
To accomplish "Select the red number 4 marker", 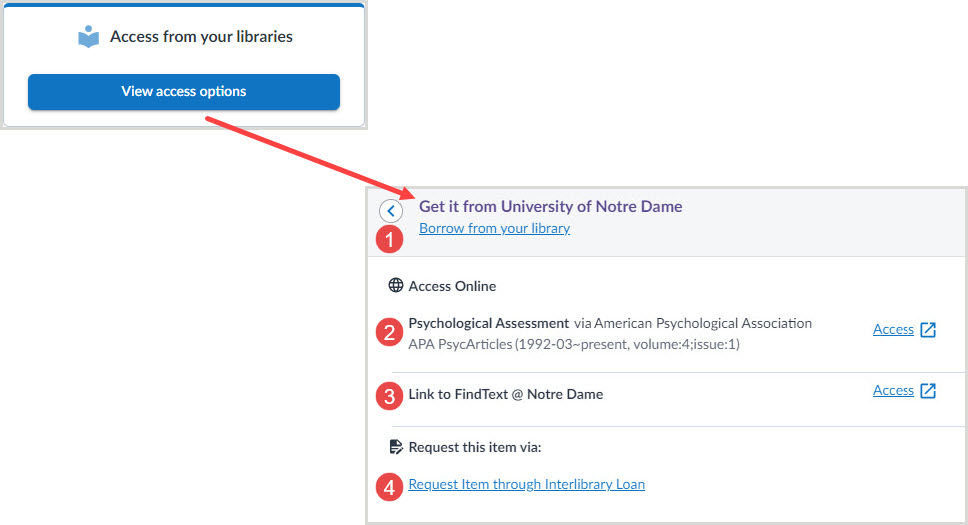I will 390,487.
